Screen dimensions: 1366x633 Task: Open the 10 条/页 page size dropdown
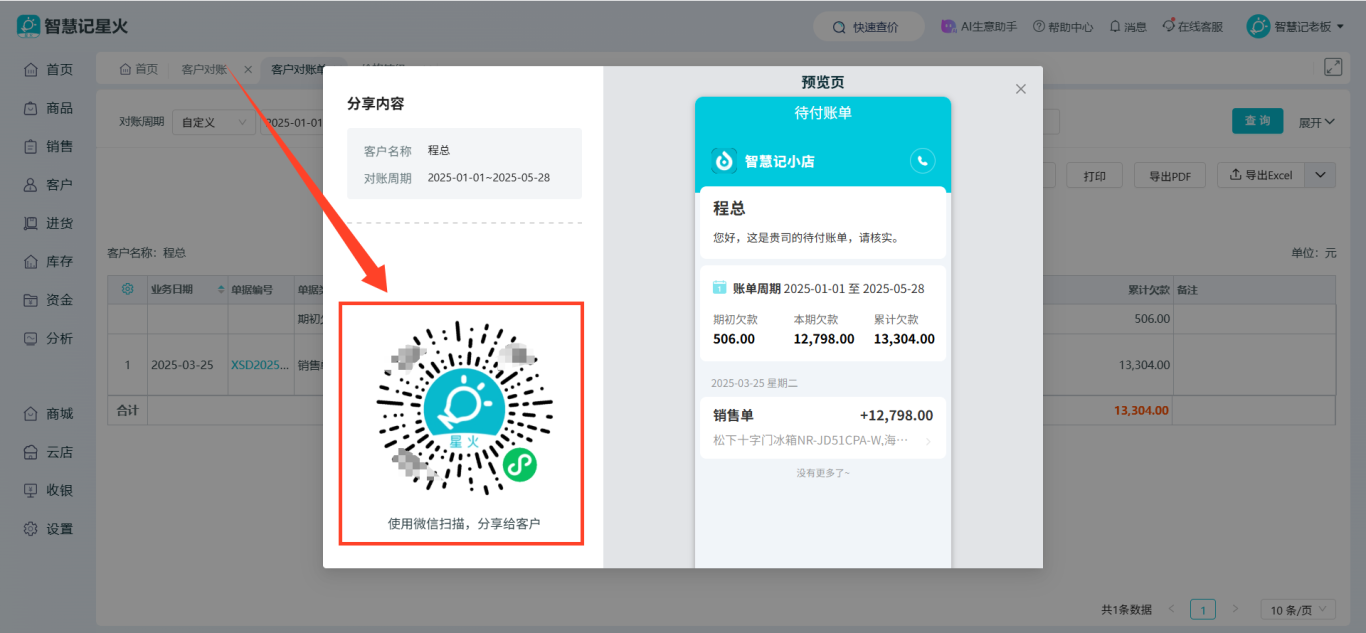coord(1298,609)
